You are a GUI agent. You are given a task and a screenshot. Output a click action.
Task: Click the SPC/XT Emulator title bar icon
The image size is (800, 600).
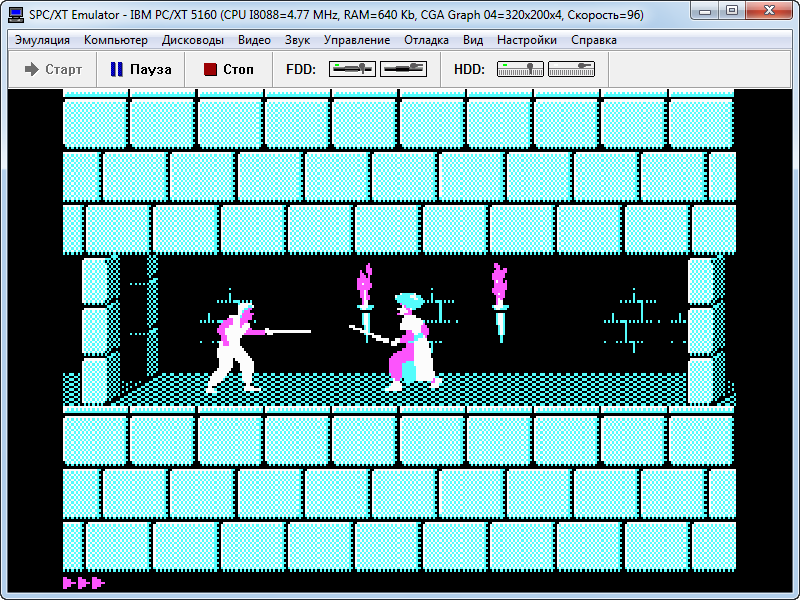(x=15, y=11)
